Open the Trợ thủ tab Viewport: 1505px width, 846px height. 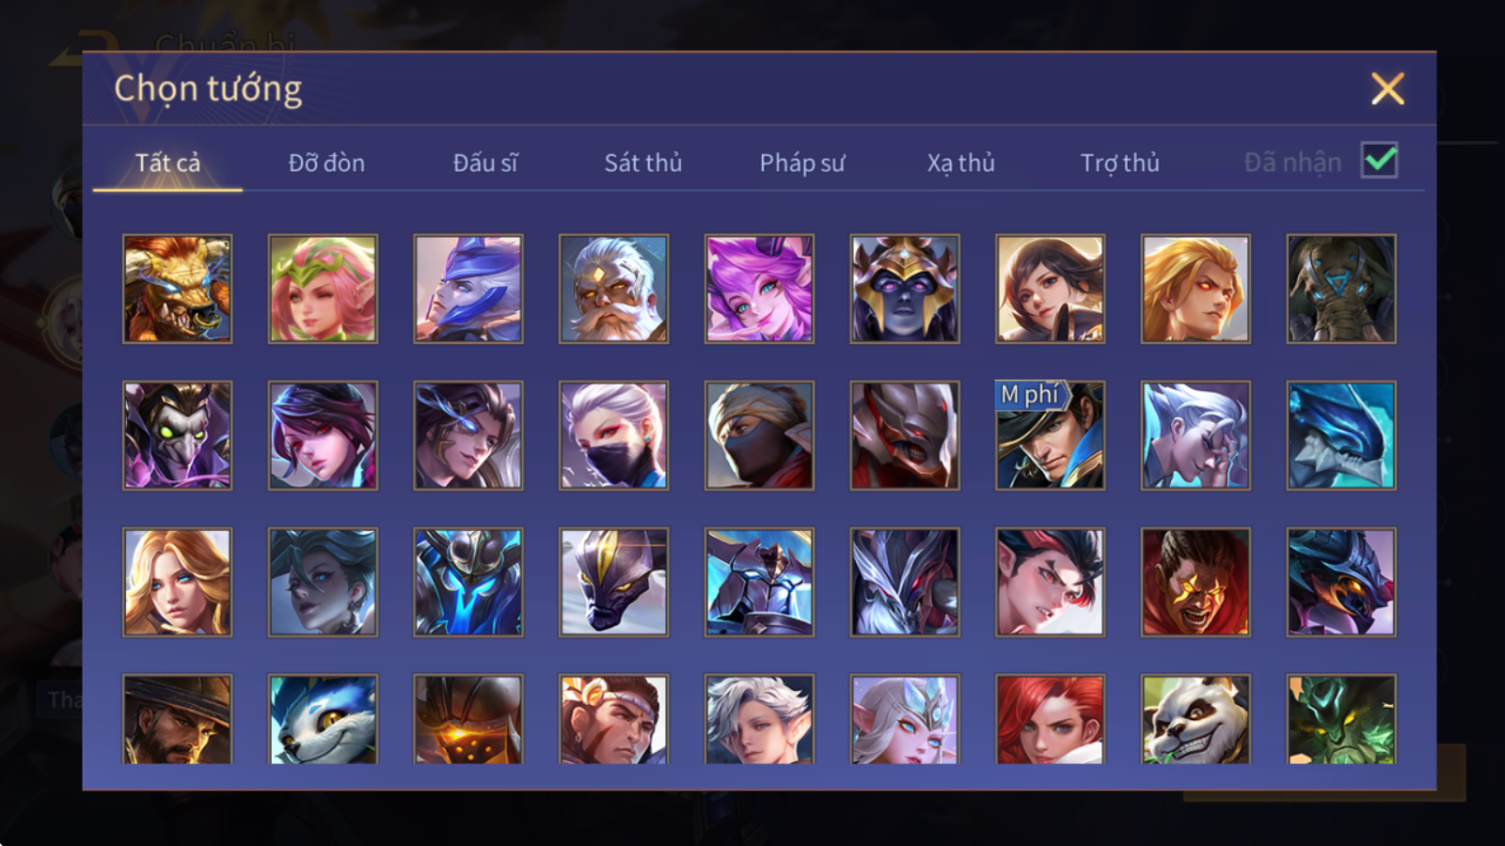(1120, 163)
